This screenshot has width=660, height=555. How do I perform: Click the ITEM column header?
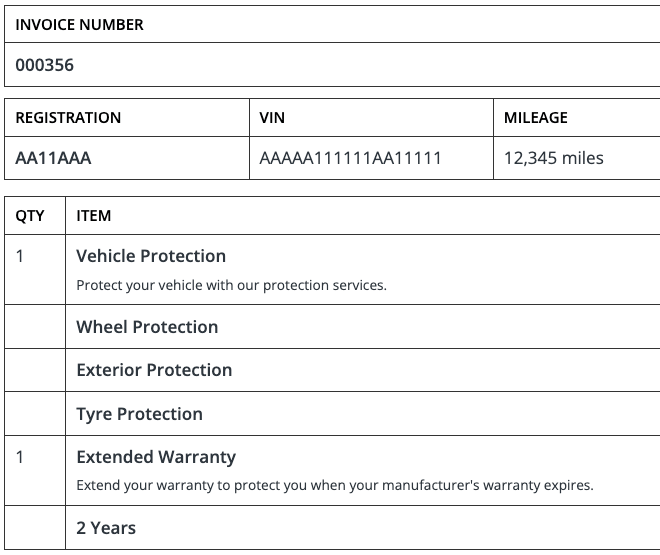tap(94, 215)
